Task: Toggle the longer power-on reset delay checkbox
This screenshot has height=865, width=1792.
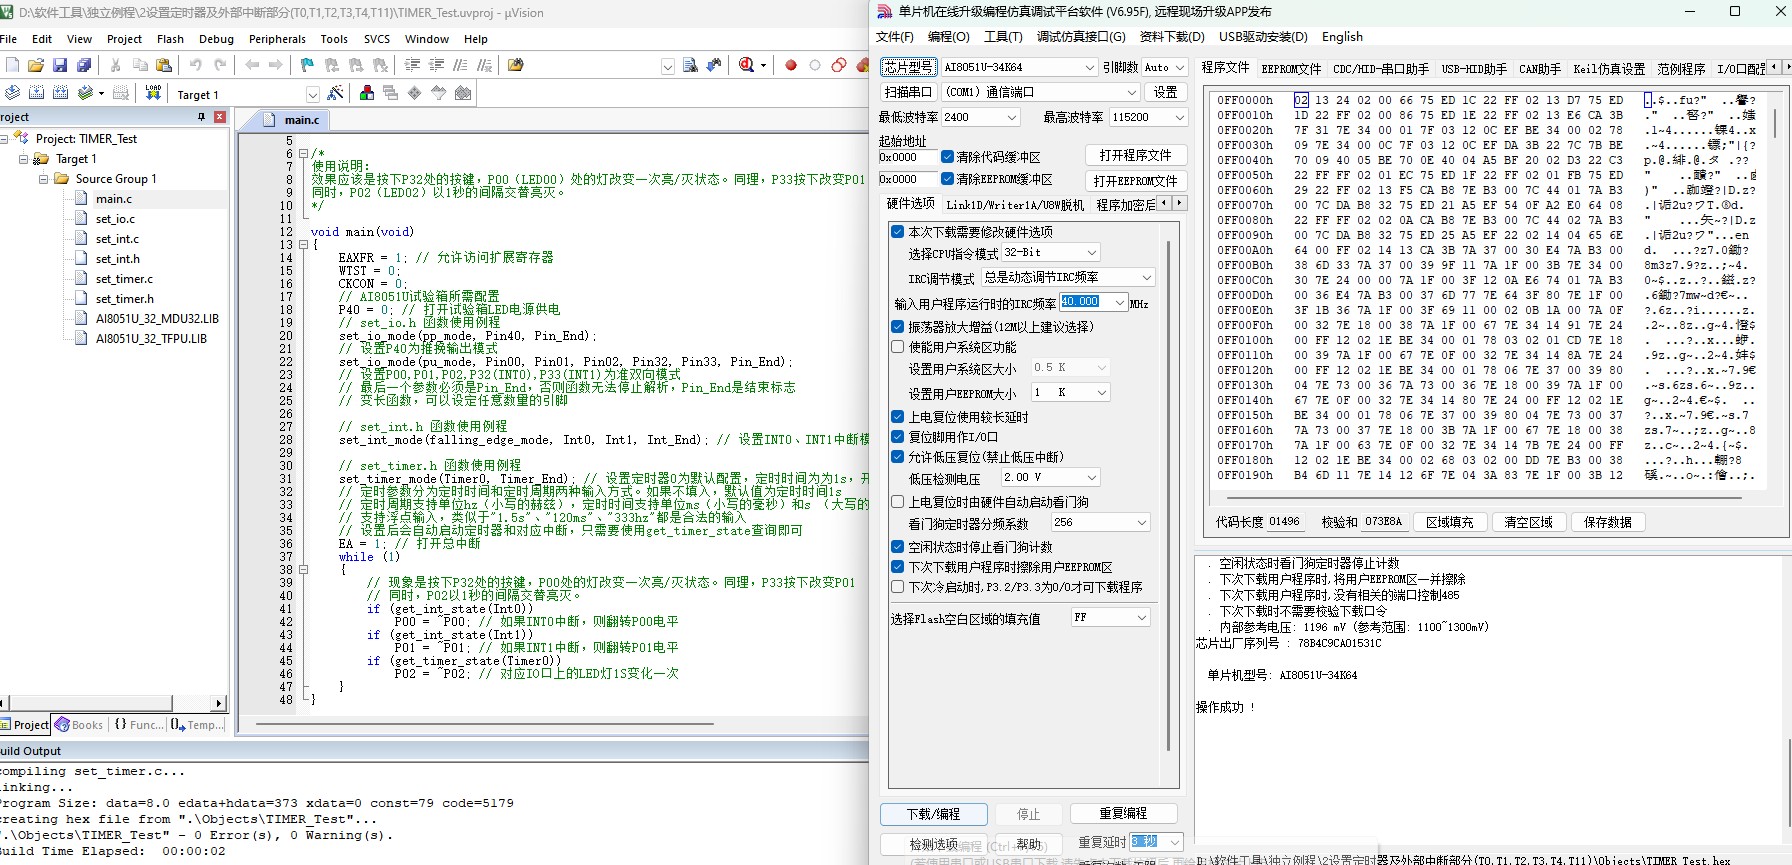Action: 897,416
